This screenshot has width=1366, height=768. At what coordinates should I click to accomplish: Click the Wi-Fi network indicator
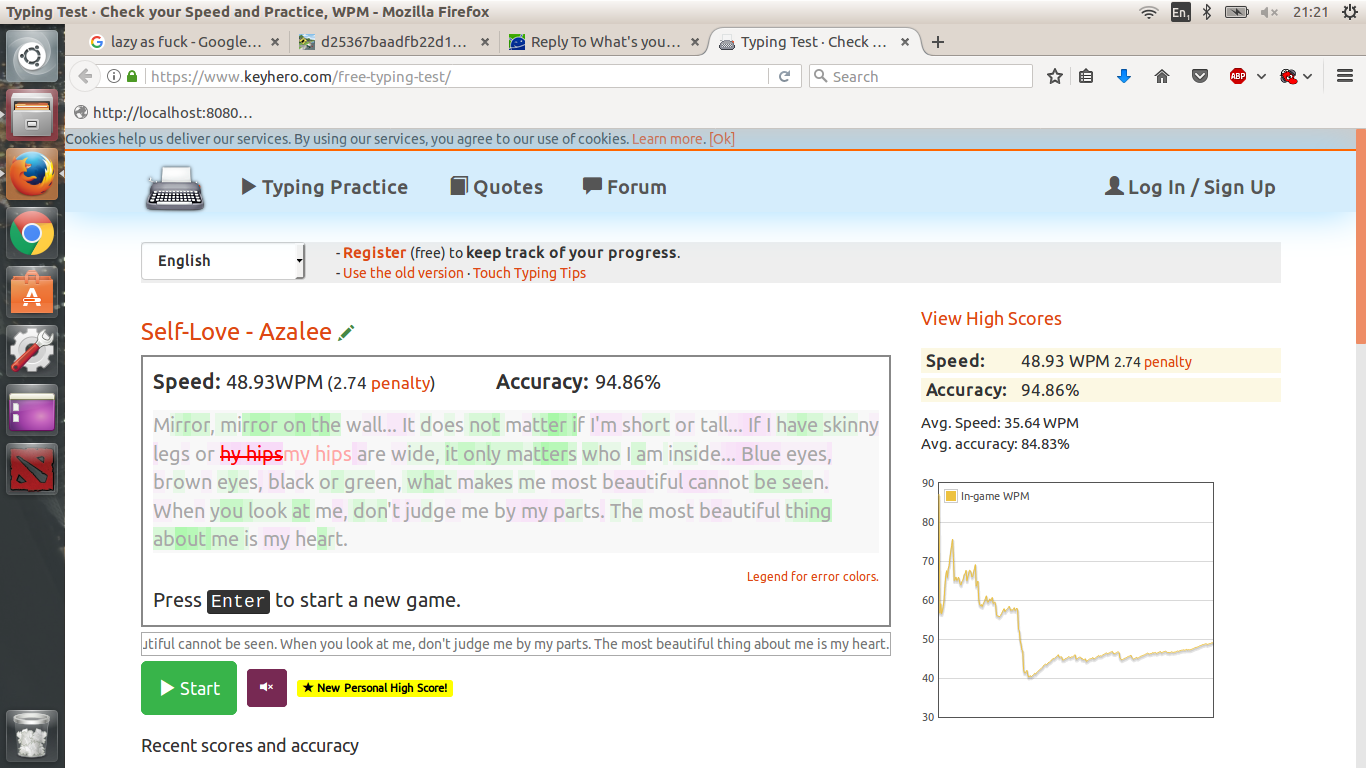(x=1149, y=12)
